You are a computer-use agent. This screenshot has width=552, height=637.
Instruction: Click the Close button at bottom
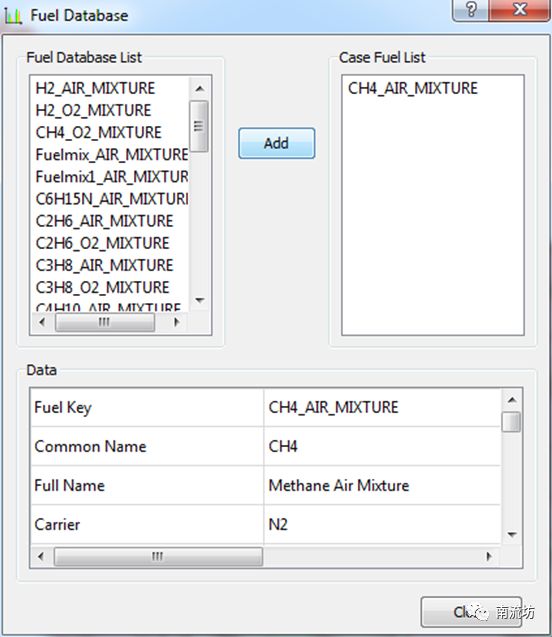click(471, 612)
